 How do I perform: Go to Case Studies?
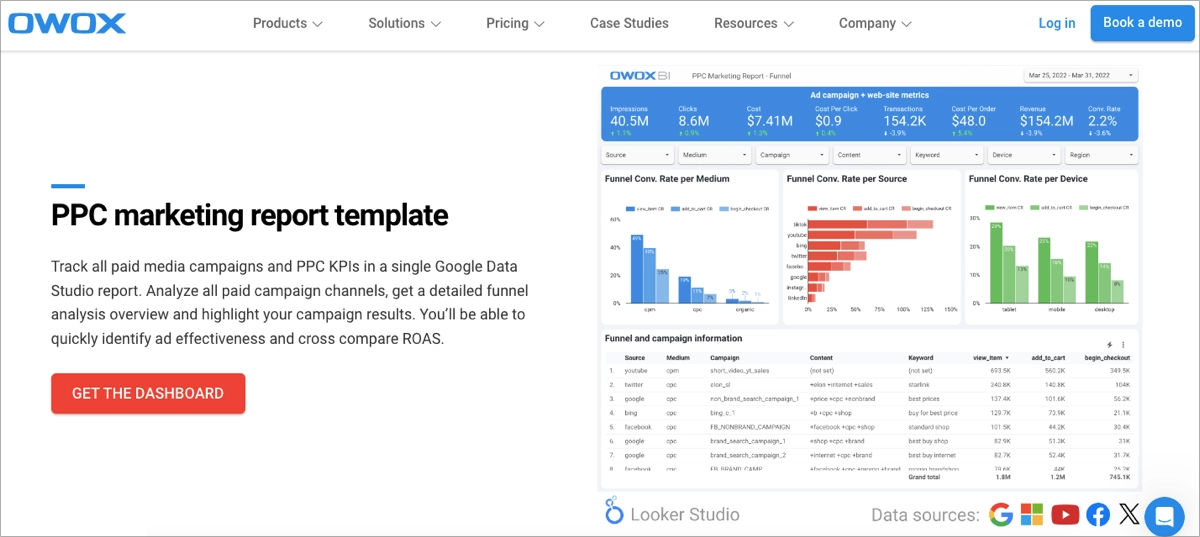coord(629,23)
